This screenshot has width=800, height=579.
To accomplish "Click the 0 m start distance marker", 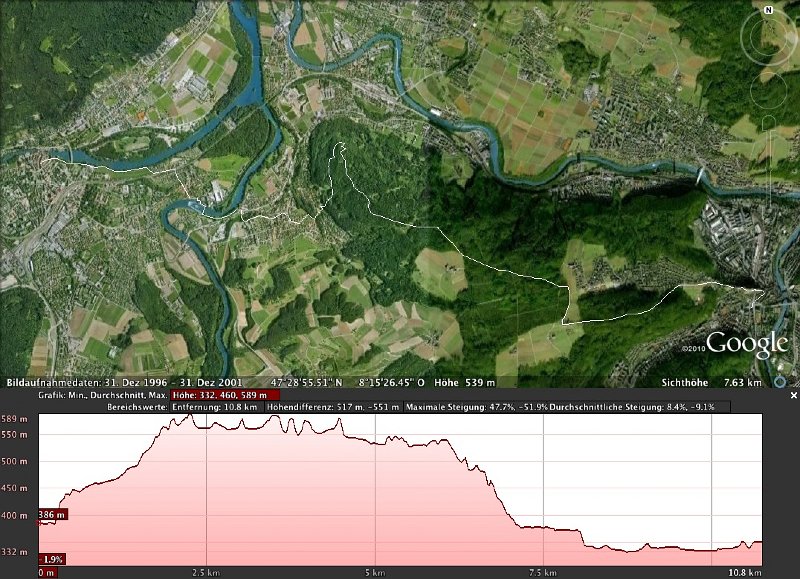I will point(46,573).
